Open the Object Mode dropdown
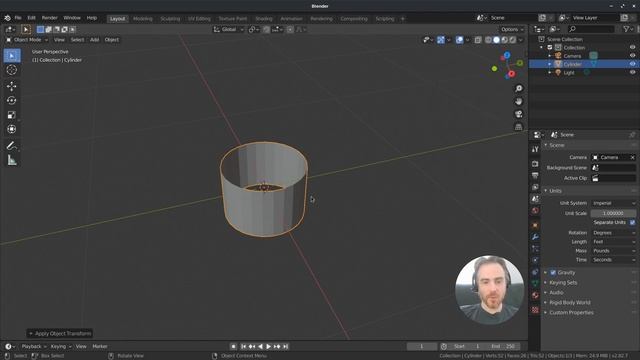The width and height of the screenshot is (640, 360). pyautogui.click(x=27, y=40)
